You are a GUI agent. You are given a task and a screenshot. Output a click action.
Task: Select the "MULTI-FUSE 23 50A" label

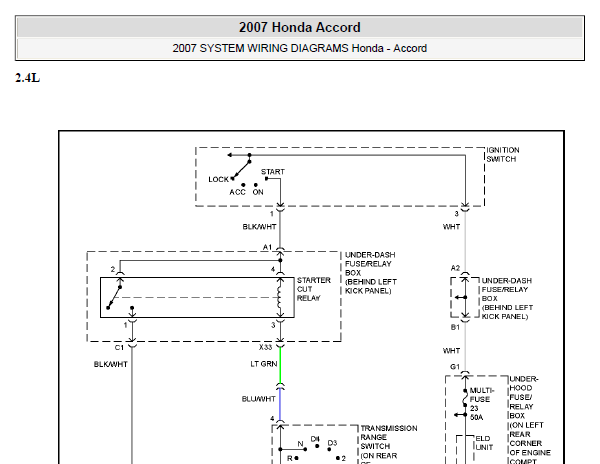481,404
